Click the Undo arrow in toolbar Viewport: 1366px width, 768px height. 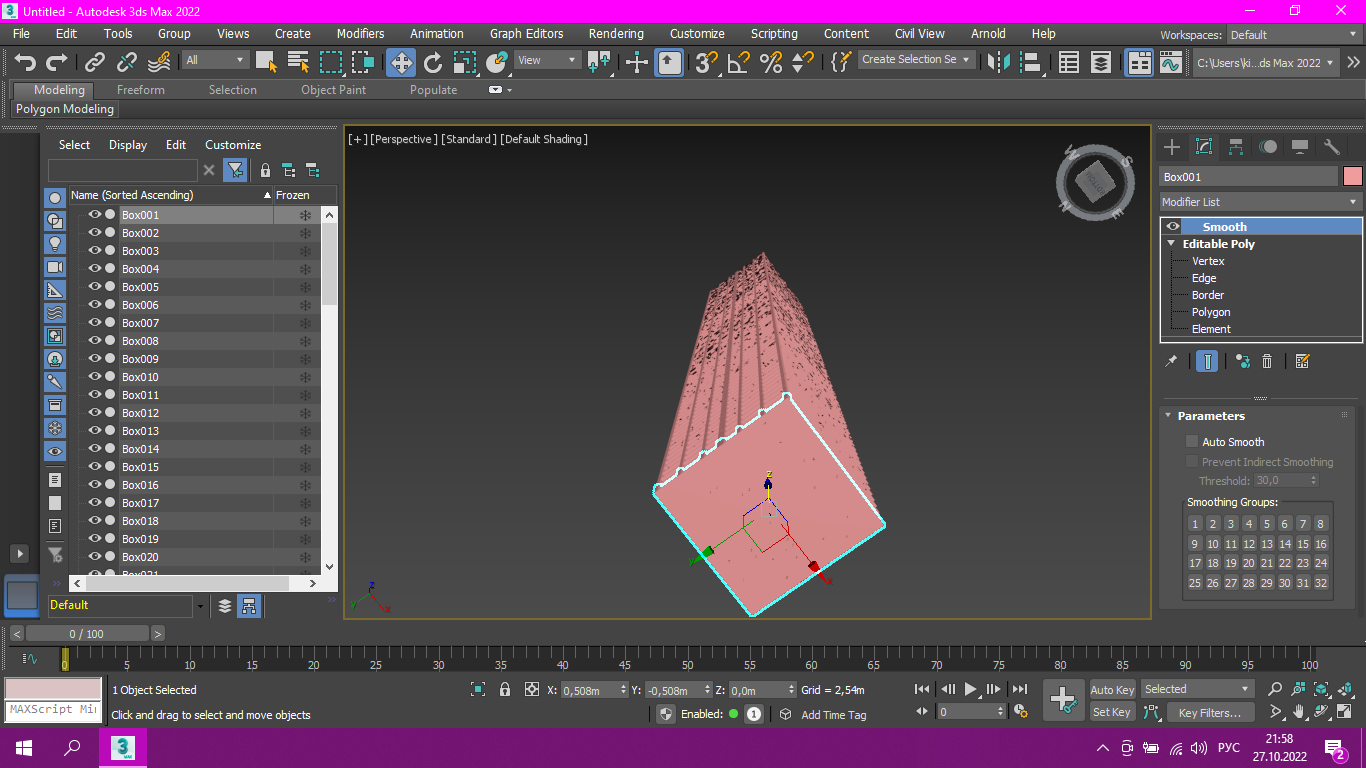(x=25, y=62)
